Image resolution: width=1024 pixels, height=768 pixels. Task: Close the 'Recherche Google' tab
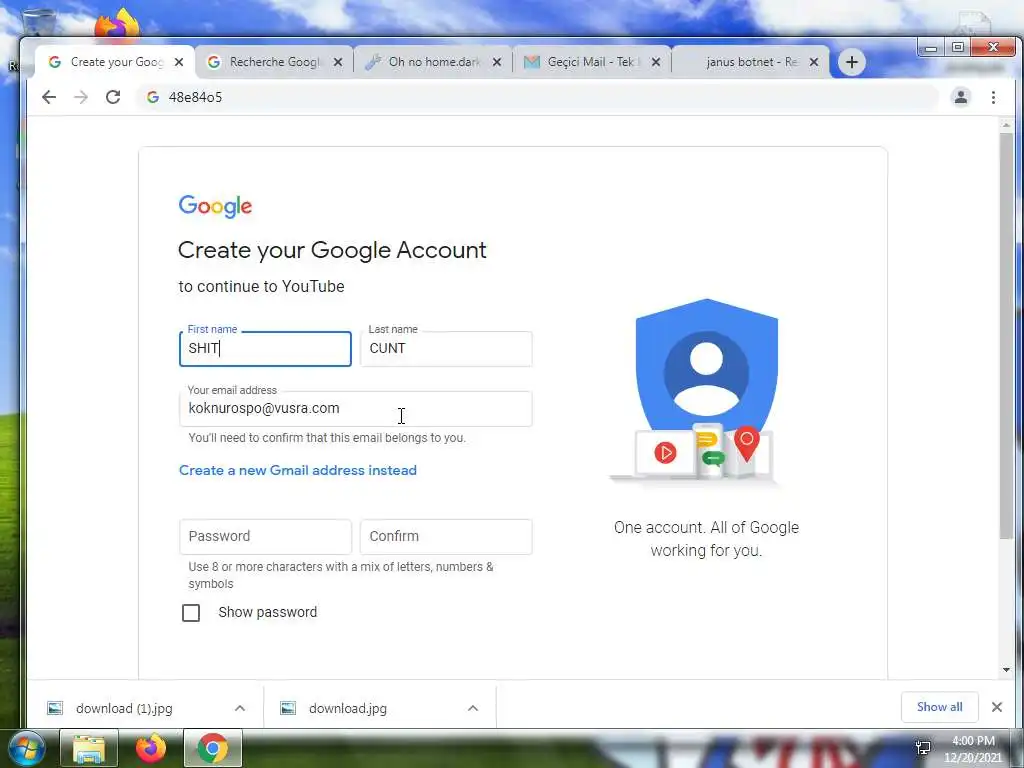click(338, 62)
